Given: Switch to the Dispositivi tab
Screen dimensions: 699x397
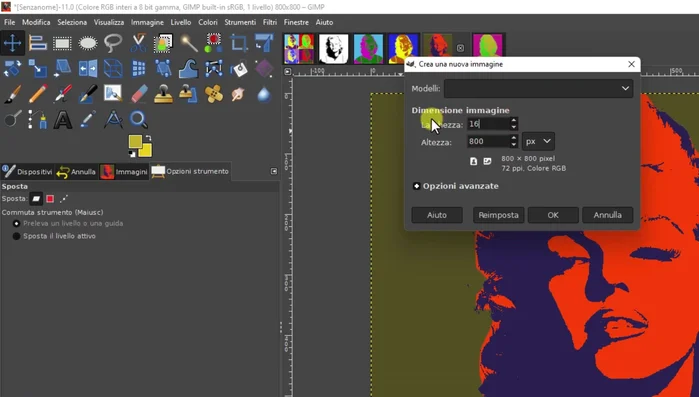Looking at the screenshot, I should [27, 172].
